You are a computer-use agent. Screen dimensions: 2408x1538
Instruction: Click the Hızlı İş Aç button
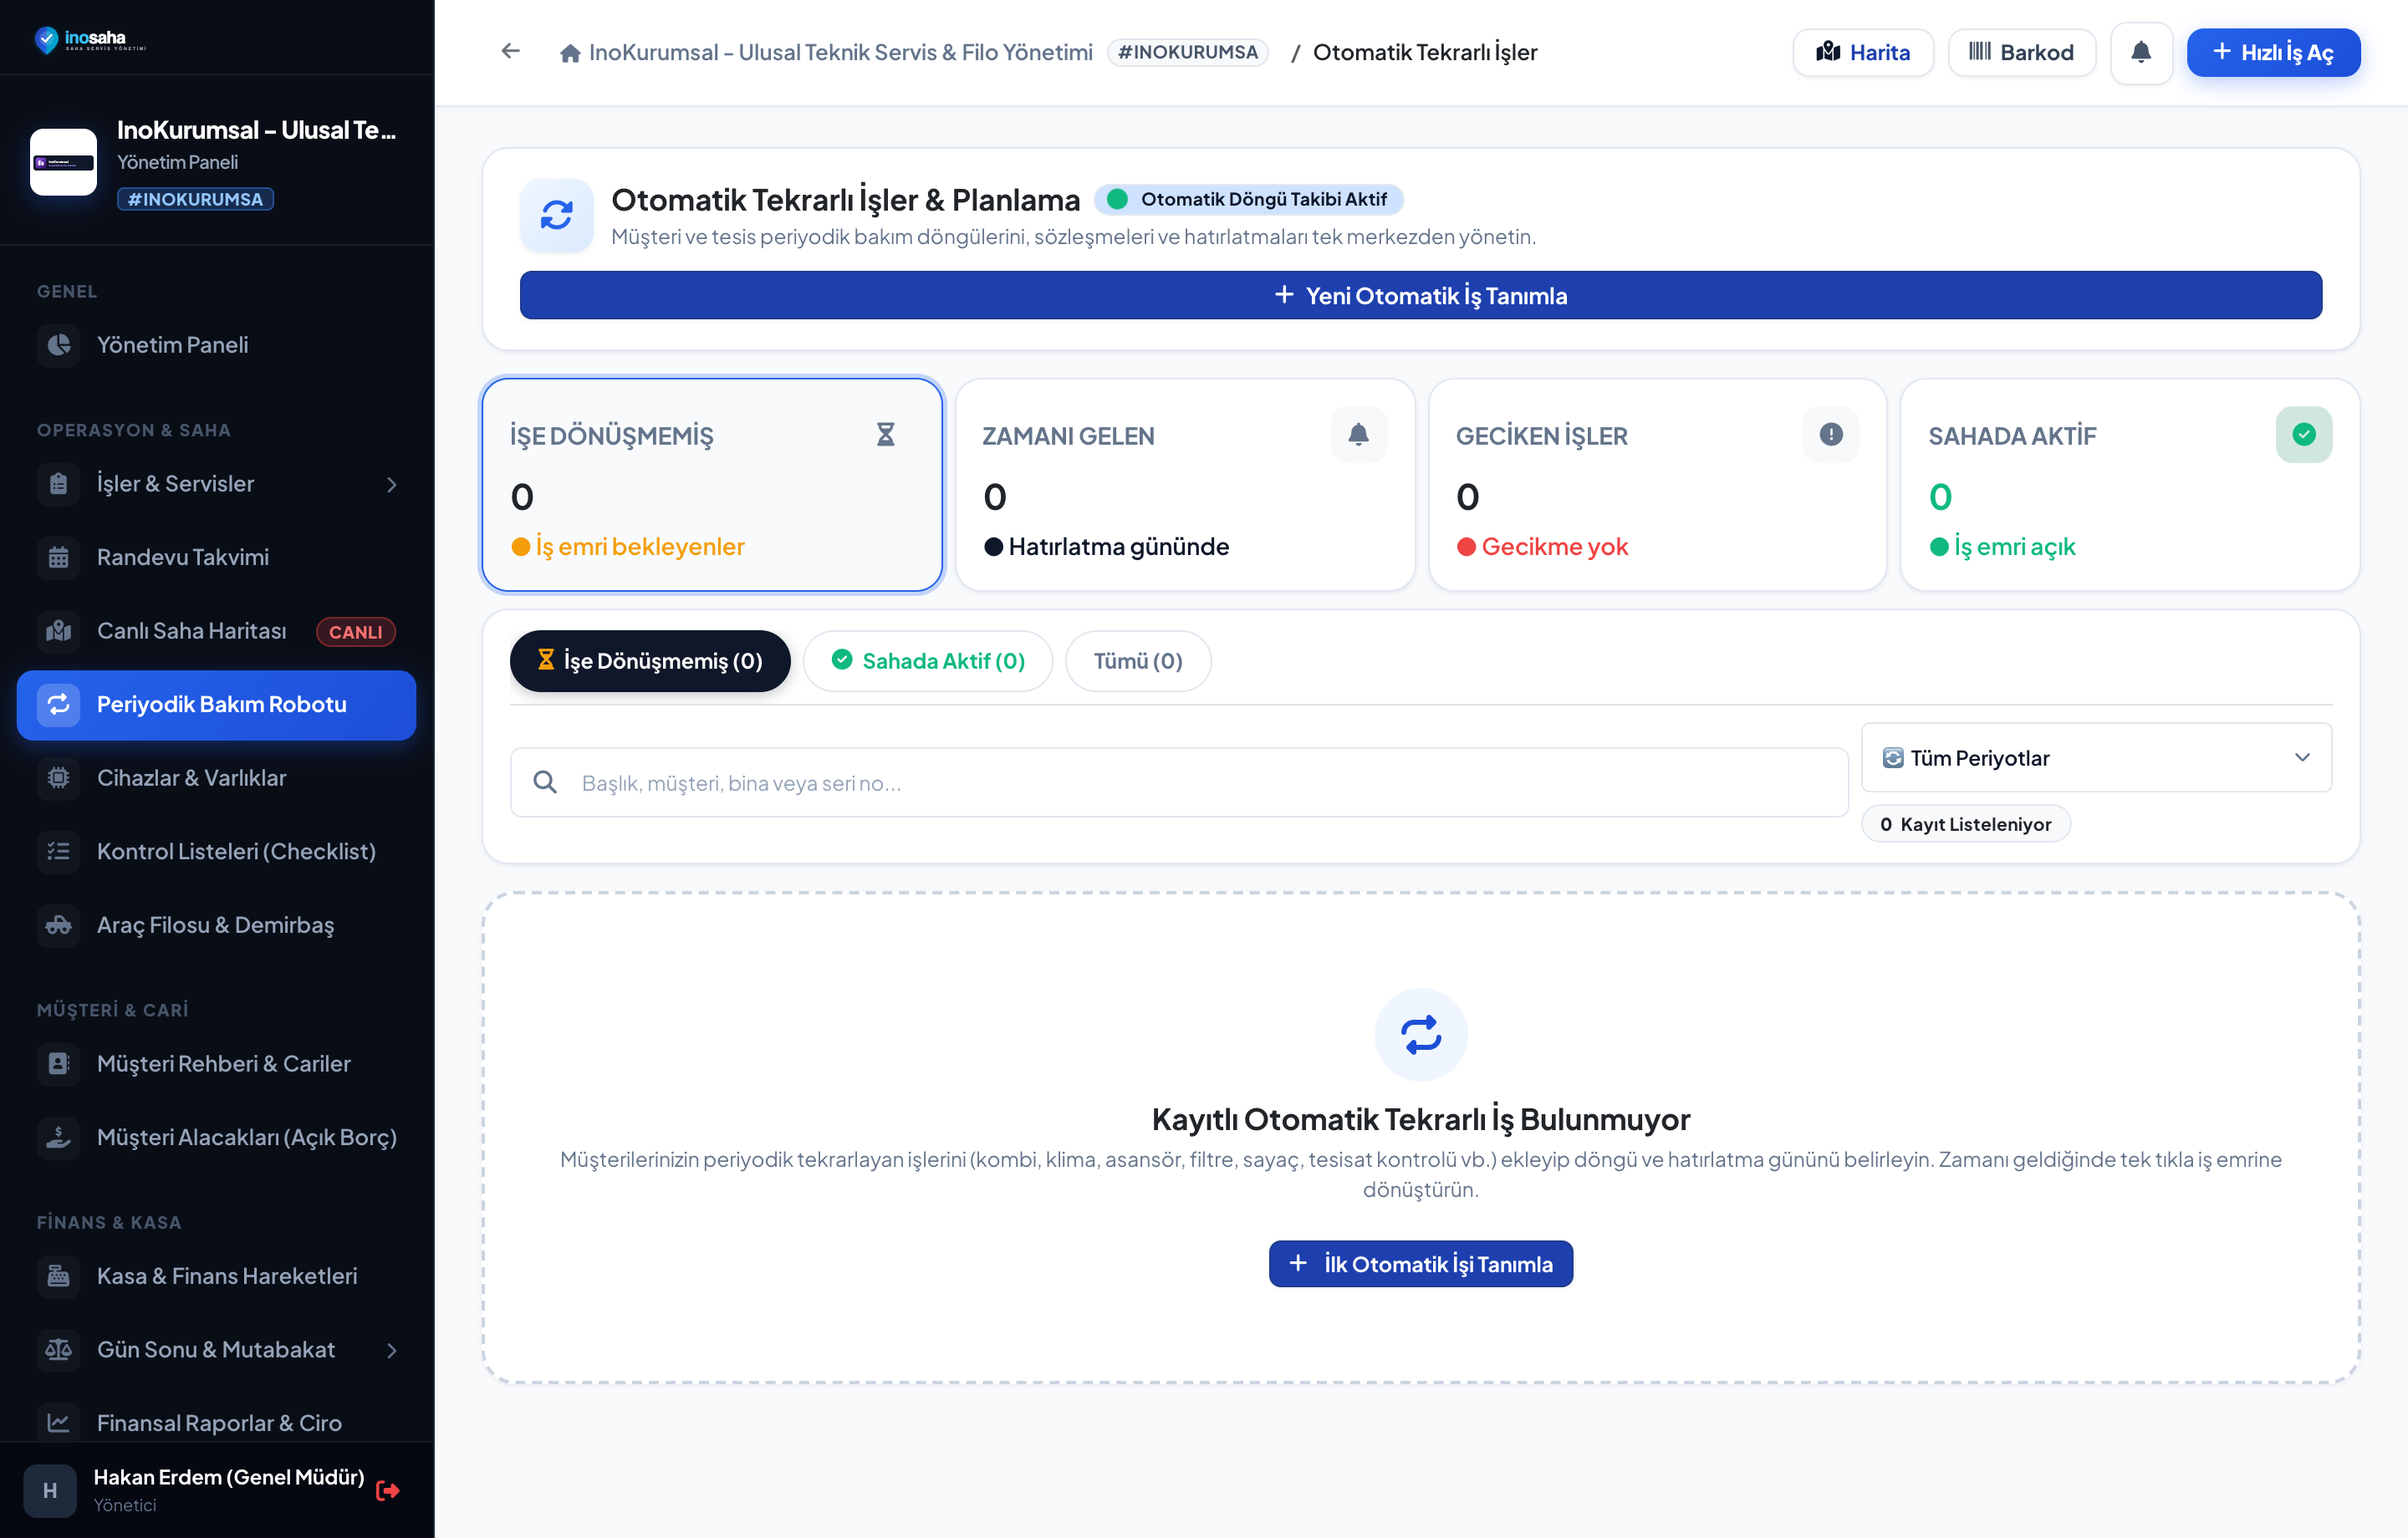coord(2273,52)
